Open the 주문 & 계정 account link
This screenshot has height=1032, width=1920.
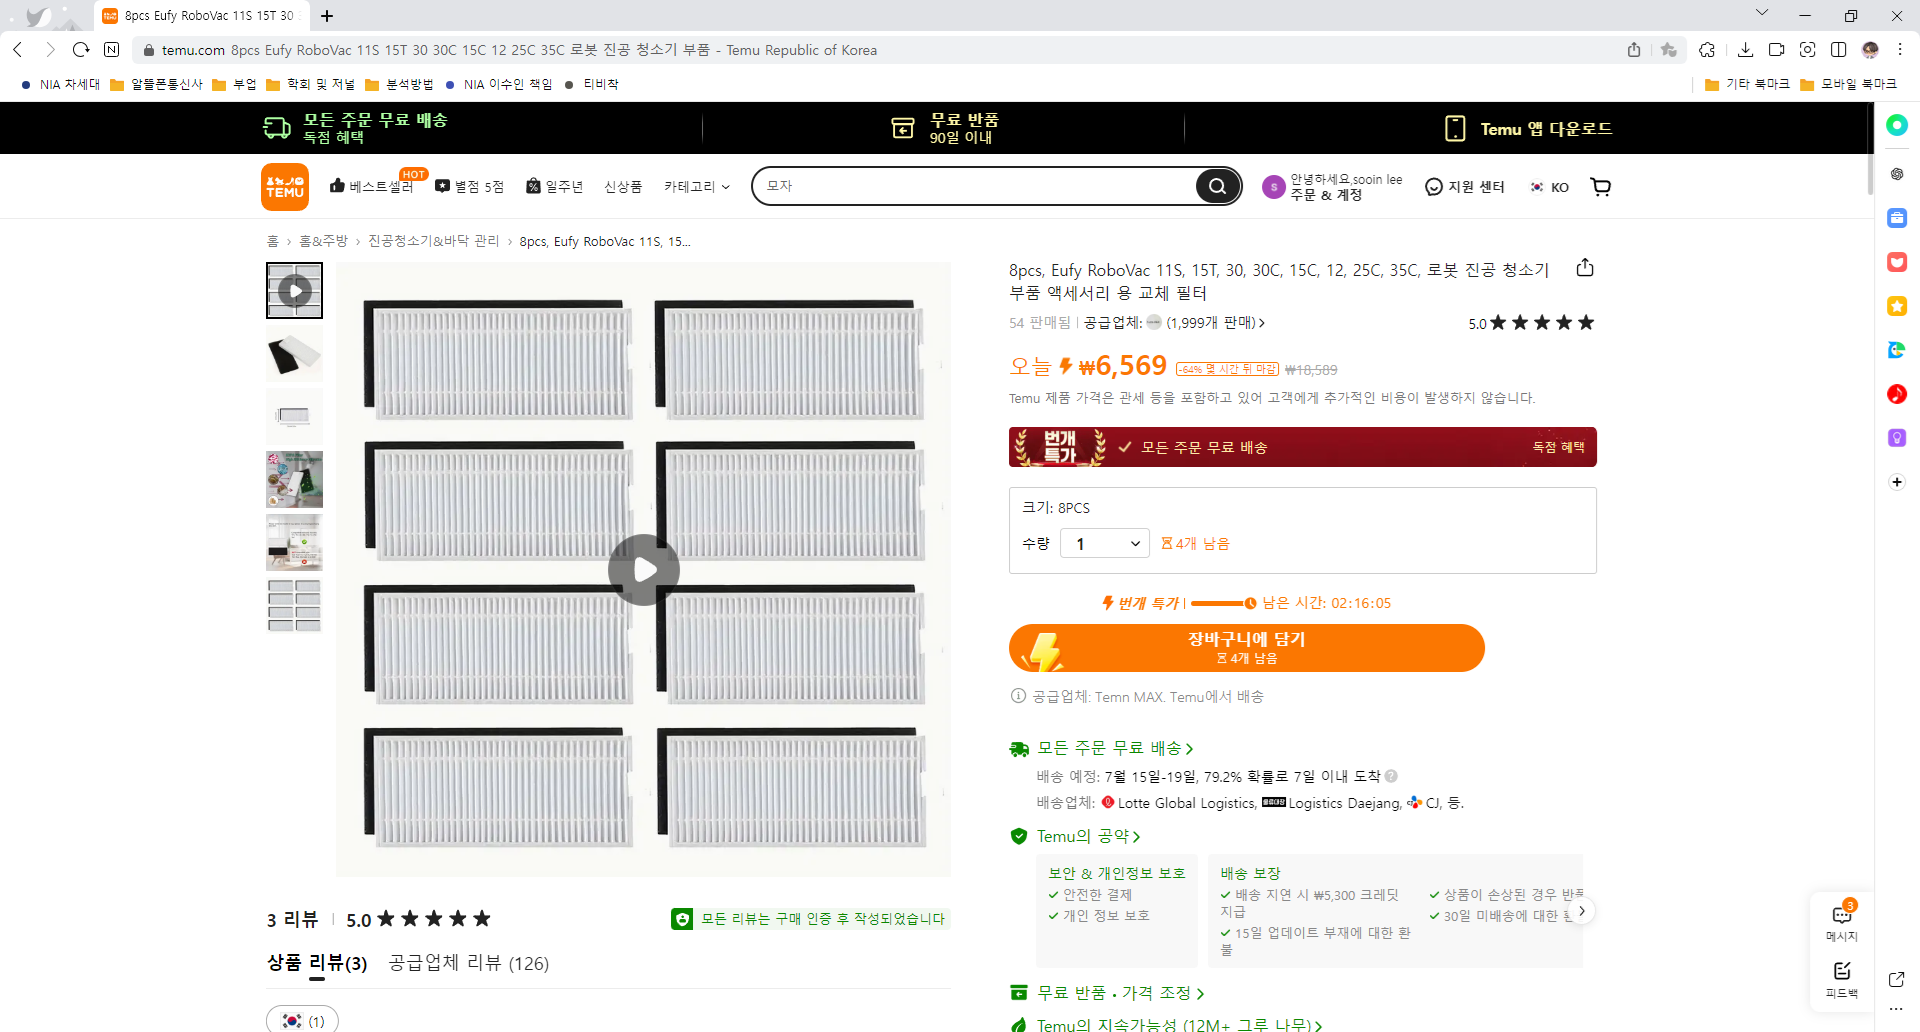[1326, 195]
